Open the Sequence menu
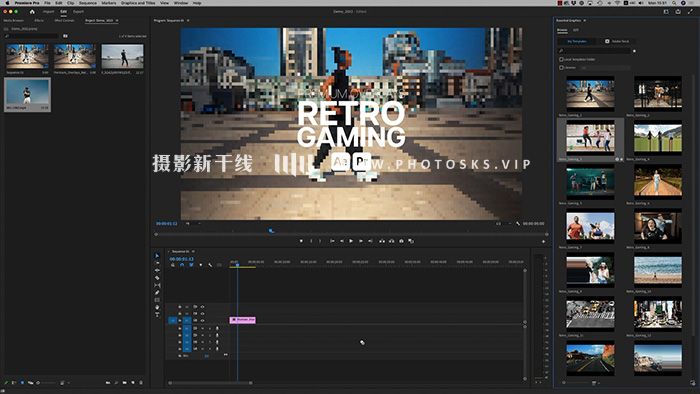Screen dimensions: 700x394 tap(88, 3)
